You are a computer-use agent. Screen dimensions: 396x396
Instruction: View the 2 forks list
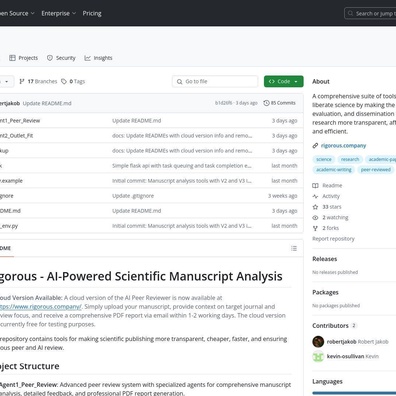(x=330, y=228)
